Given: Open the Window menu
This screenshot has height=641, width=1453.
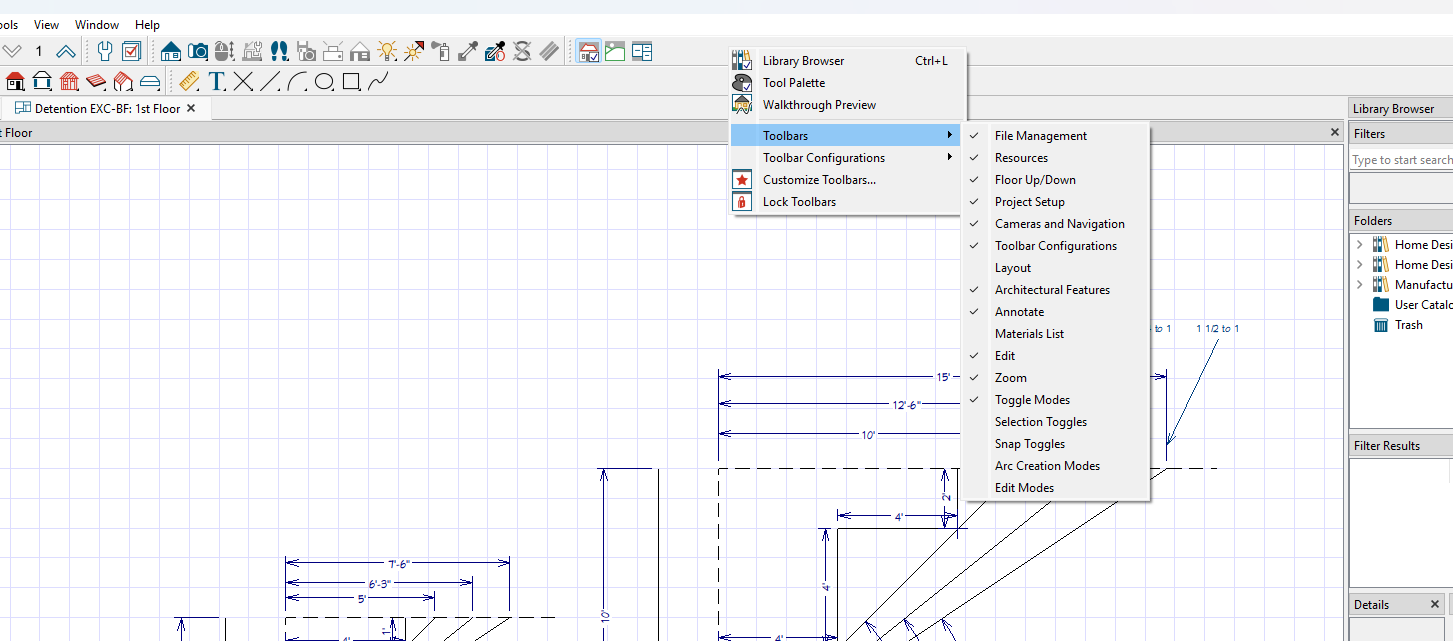Looking at the screenshot, I should click(97, 25).
